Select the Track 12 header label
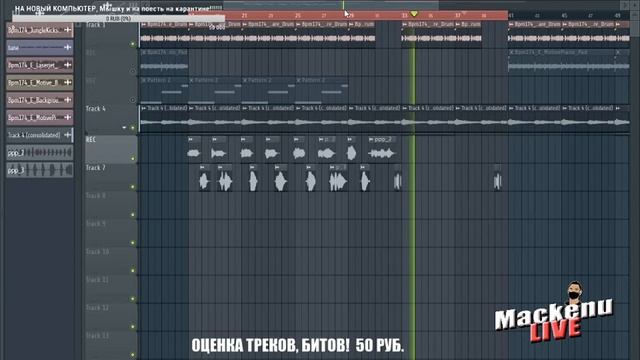 (x=97, y=308)
